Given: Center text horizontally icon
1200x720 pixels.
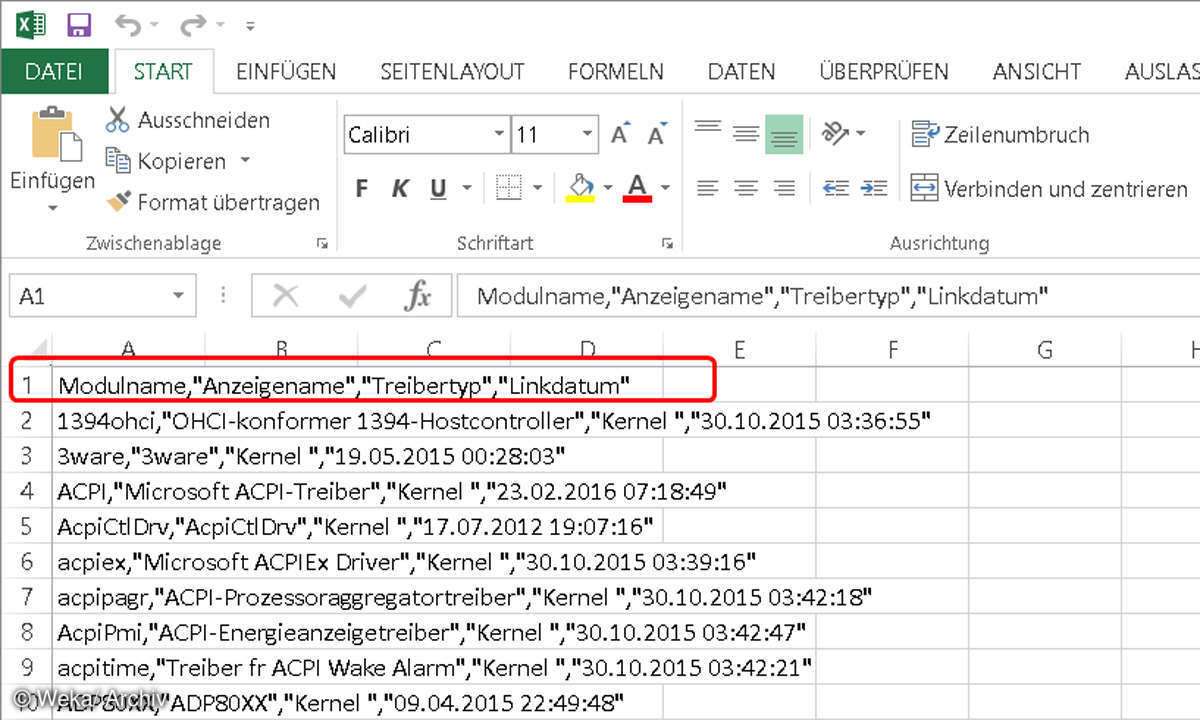Looking at the screenshot, I should coord(746,188).
